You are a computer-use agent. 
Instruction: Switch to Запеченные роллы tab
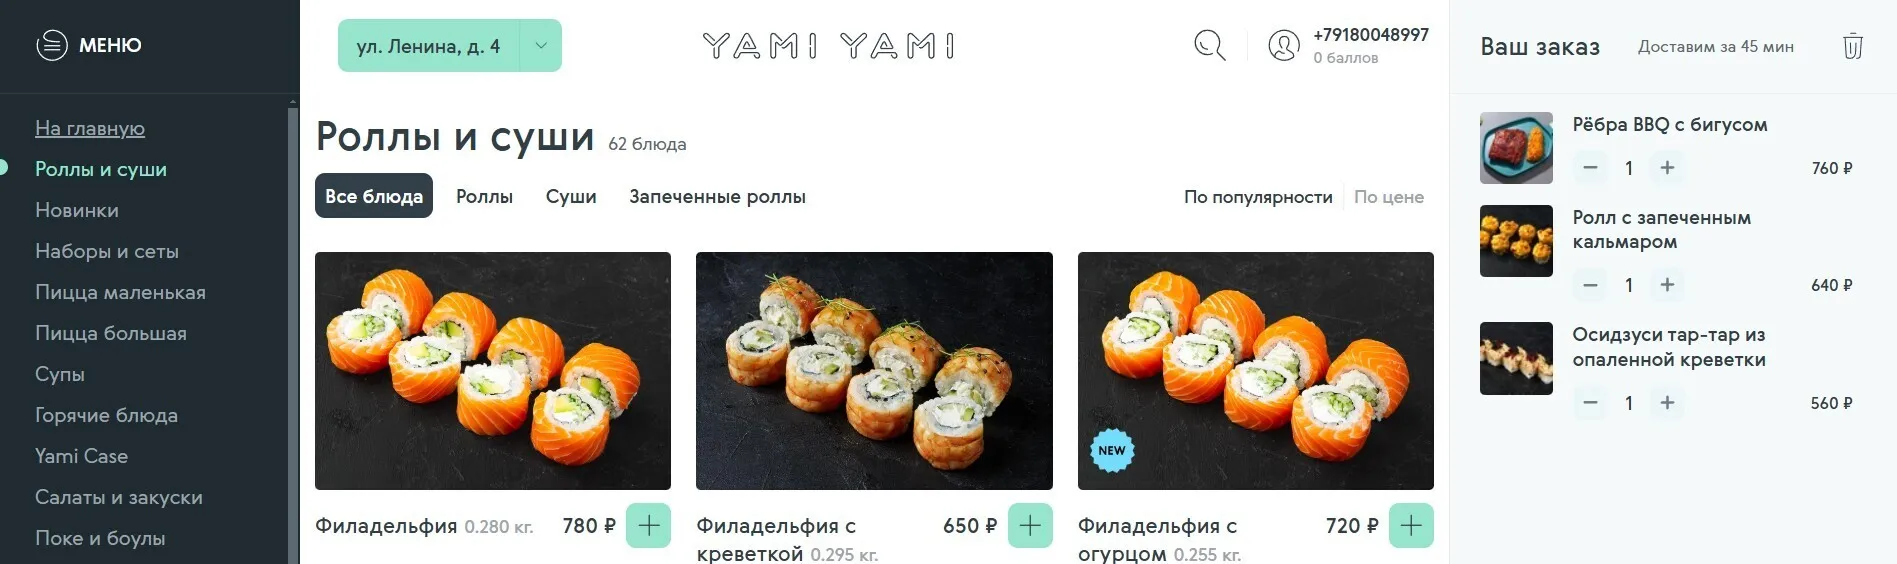[717, 197]
